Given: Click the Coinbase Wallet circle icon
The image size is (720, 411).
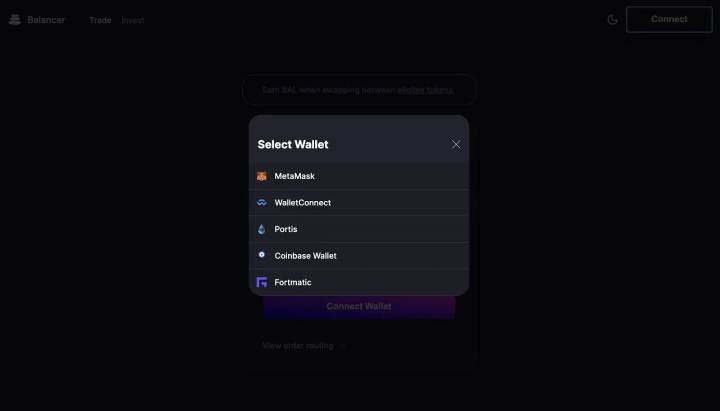Looking at the screenshot, I should tap(262, 255).
